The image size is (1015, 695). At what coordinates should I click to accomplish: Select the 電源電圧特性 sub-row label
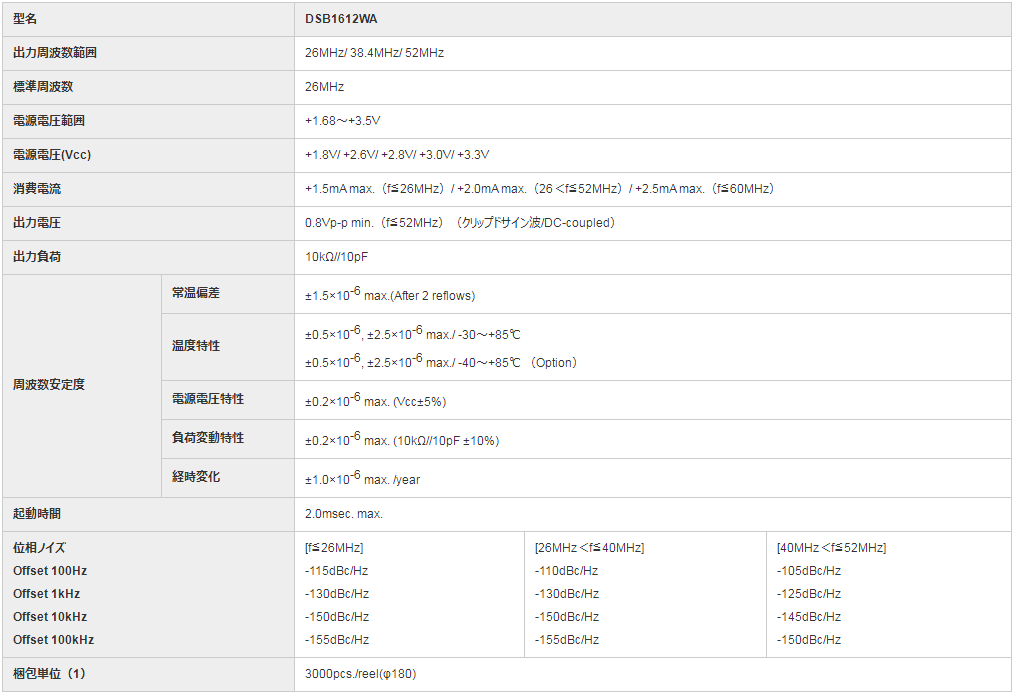click(207, 399)
